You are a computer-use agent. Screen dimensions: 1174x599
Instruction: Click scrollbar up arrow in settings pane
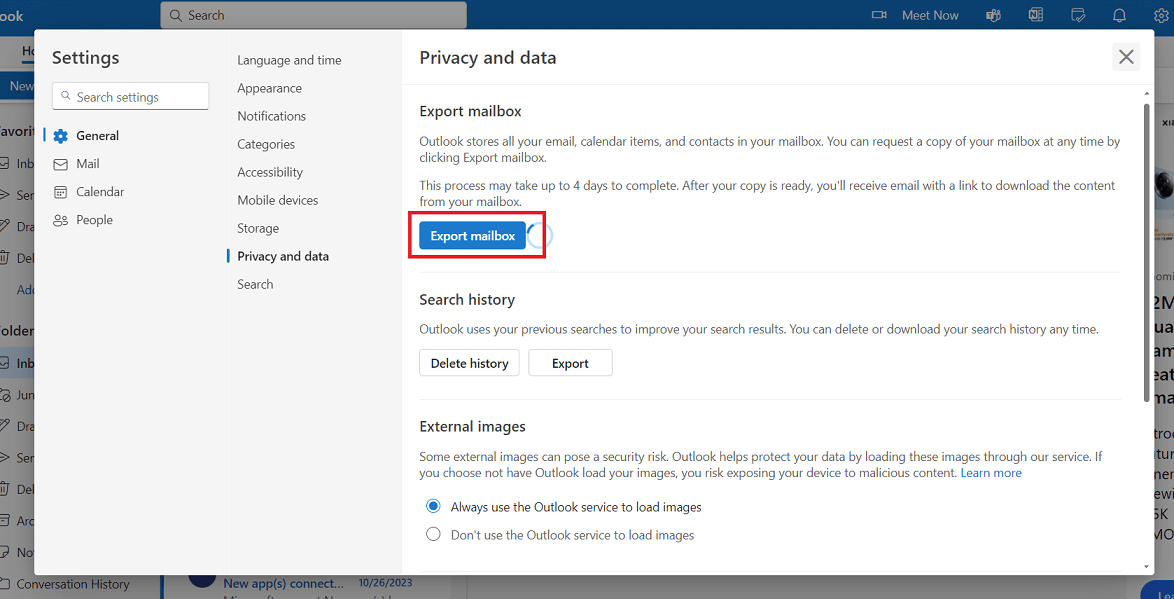(x=1146, y=94)
